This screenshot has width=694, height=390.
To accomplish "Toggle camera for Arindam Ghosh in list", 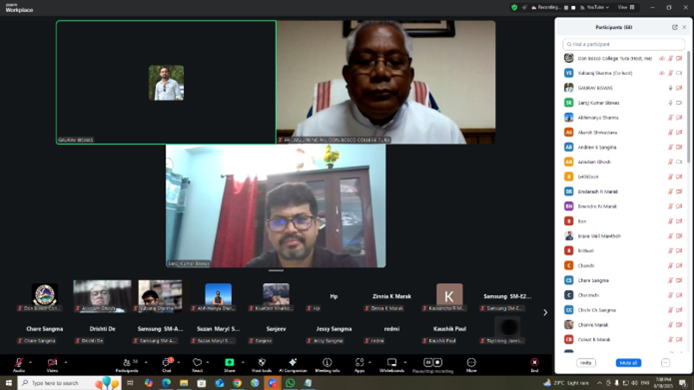I will [679, 162].
